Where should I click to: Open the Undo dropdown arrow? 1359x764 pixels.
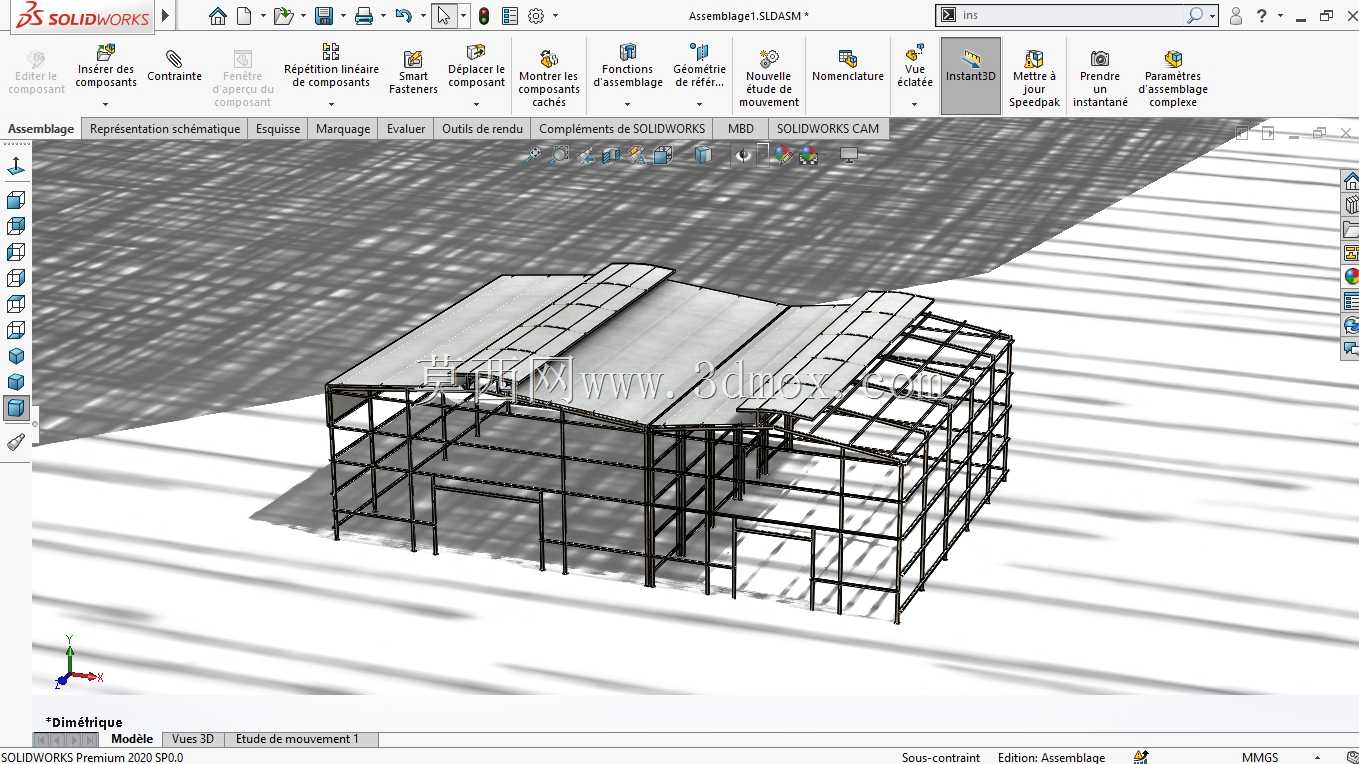(422, 16)
